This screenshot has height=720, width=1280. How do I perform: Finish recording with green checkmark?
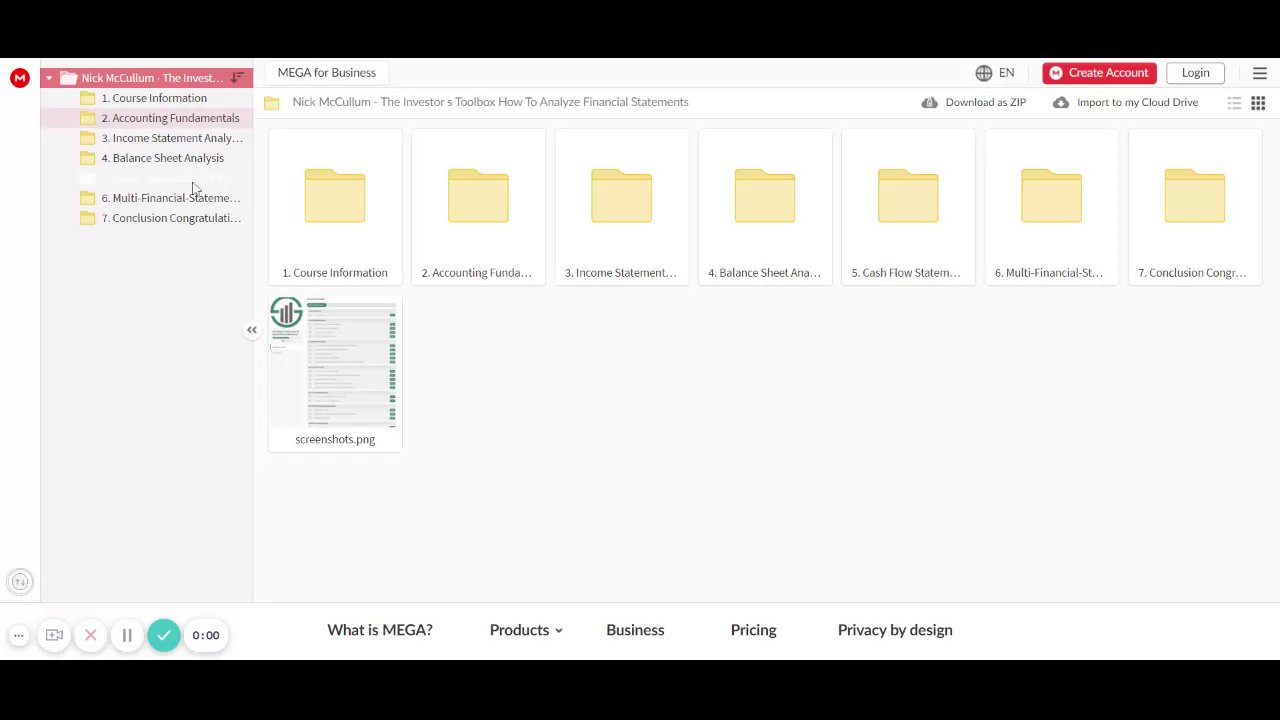(x=164, y=635)
